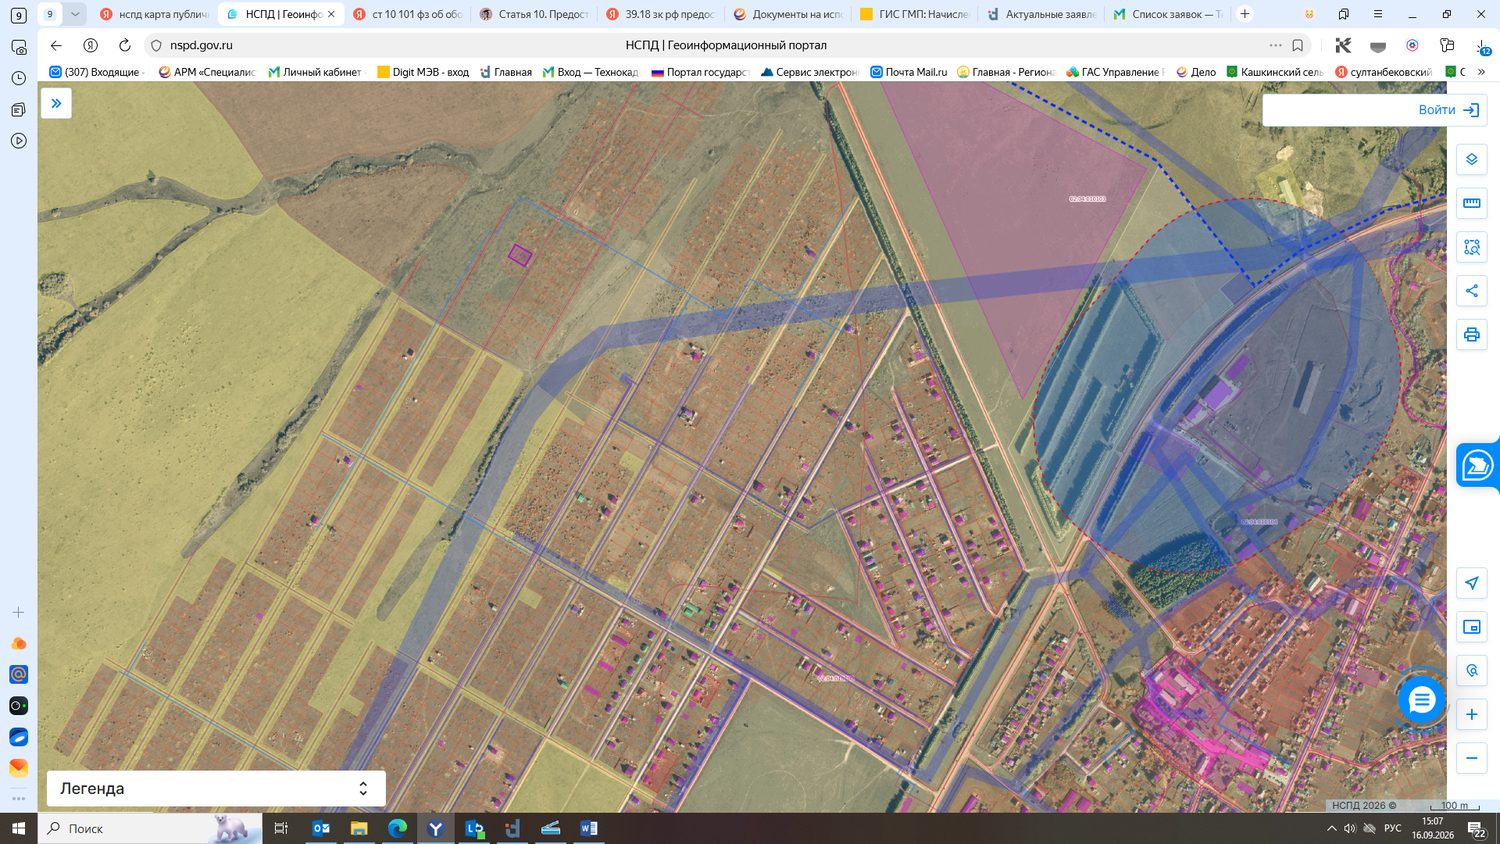The width and height of the screenshot is (1500, 844).
Task: Select the area search tool
Action: point(1471,247)
